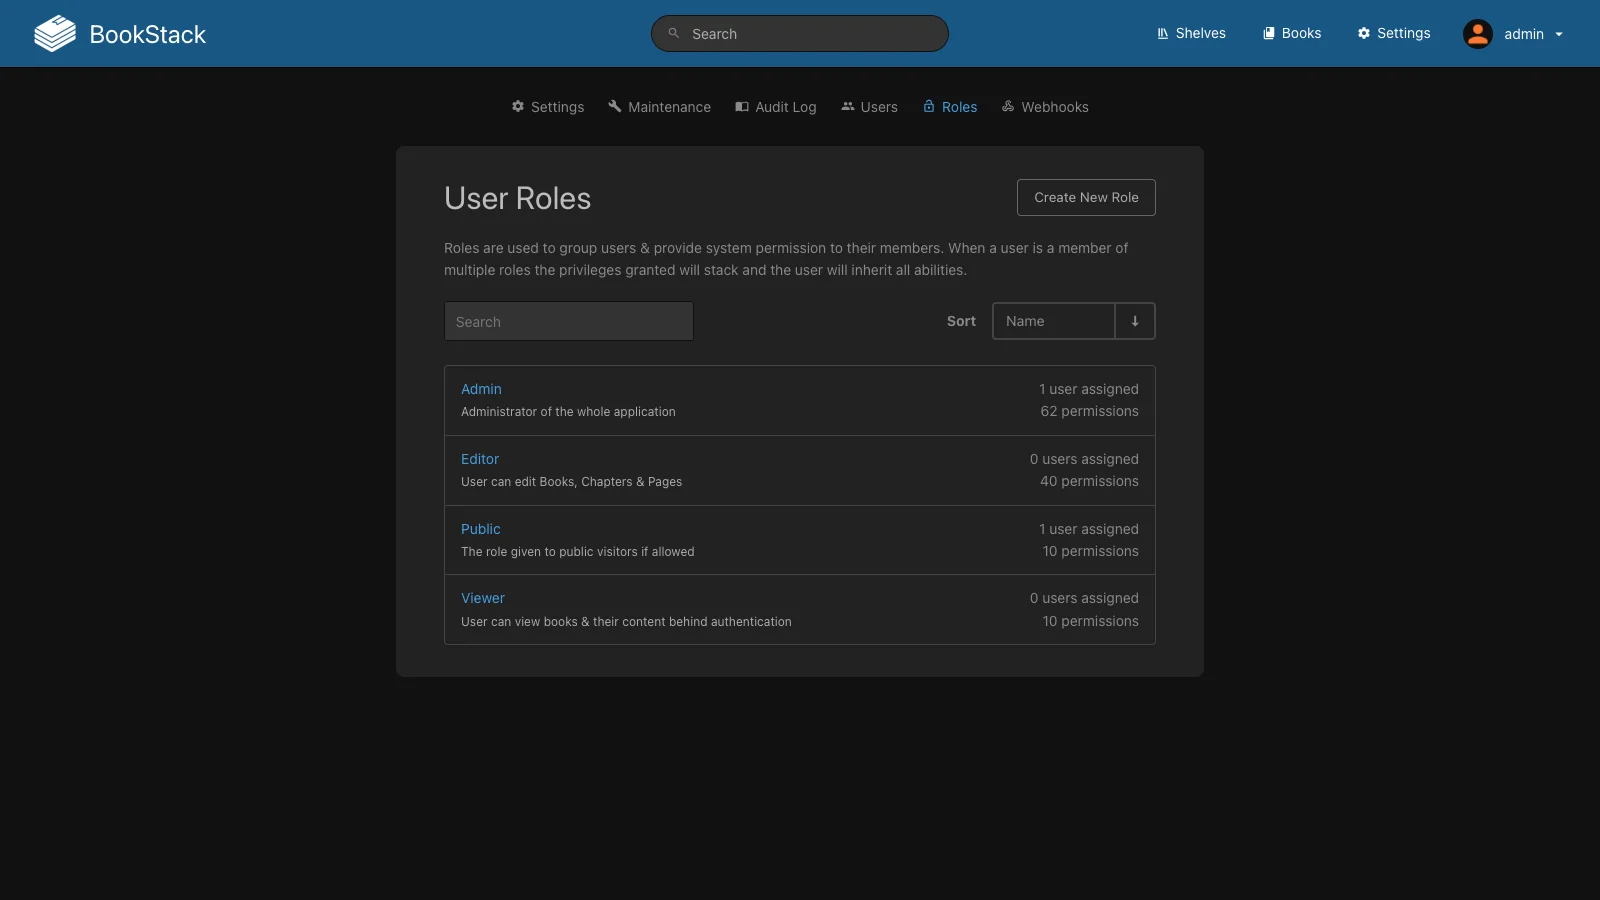1600x900 pixels.
Task: Switch to the Audit Log tab
Action: pos(776,107)
